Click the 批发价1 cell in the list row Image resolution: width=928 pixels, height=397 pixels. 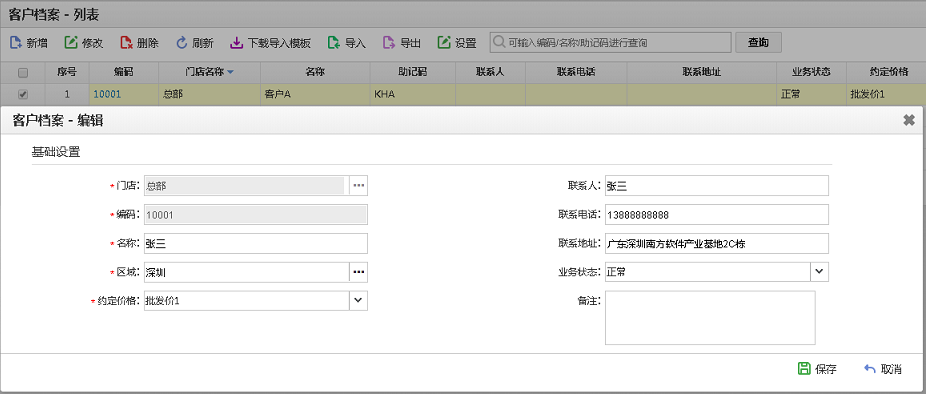click(887, 94)
